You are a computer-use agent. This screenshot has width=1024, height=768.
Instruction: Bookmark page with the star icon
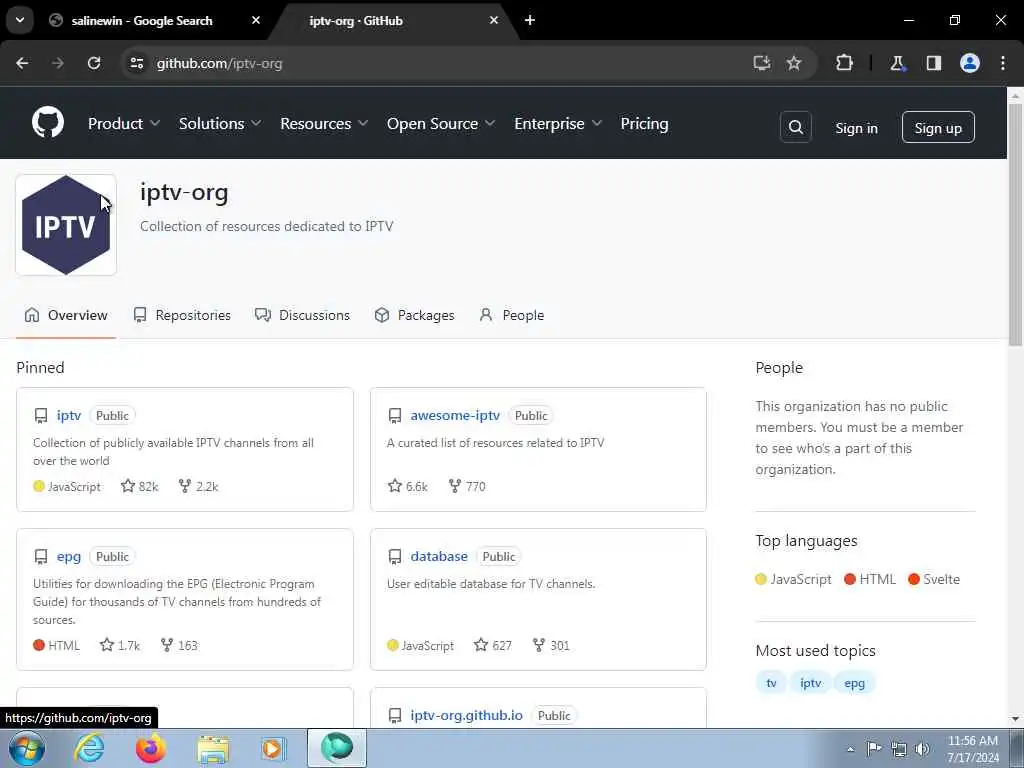tap(793, 63)
